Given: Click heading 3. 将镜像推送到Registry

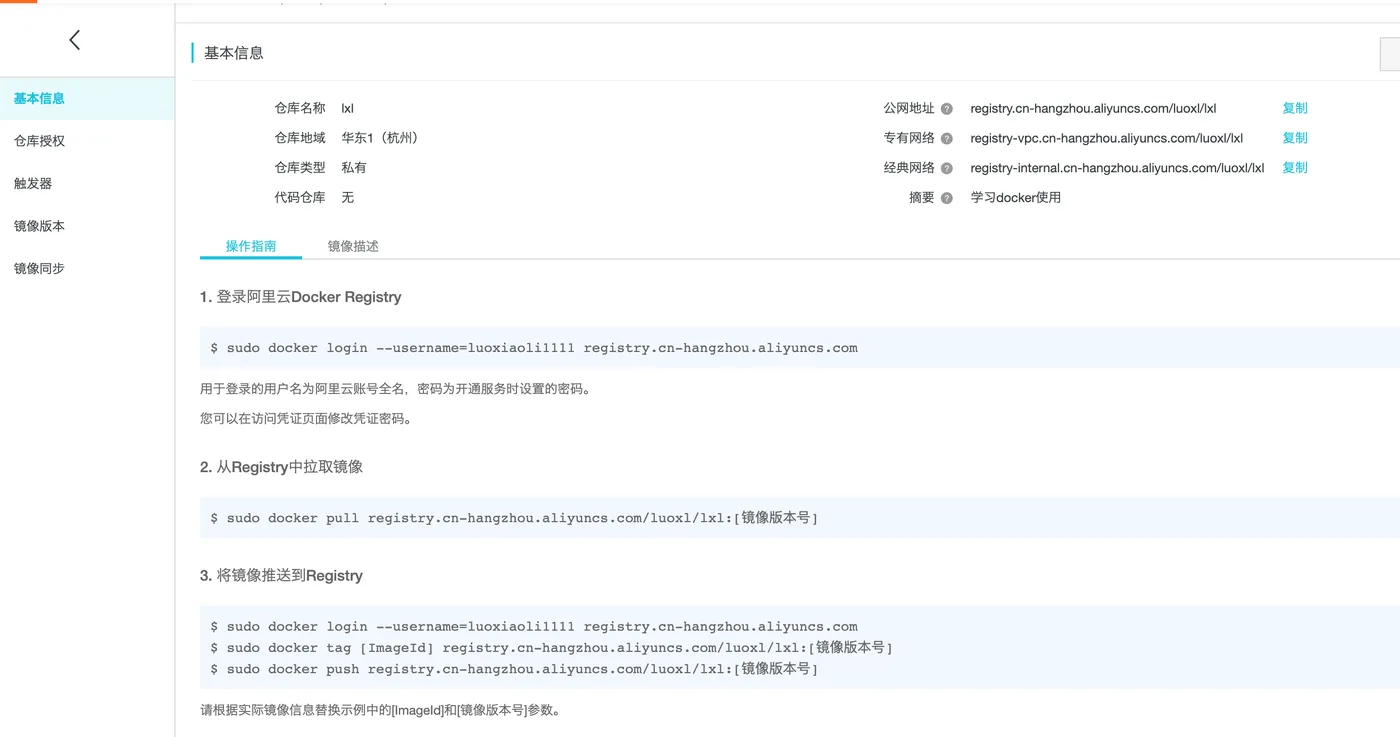Looking at the screenshot, I should point(281,576).
